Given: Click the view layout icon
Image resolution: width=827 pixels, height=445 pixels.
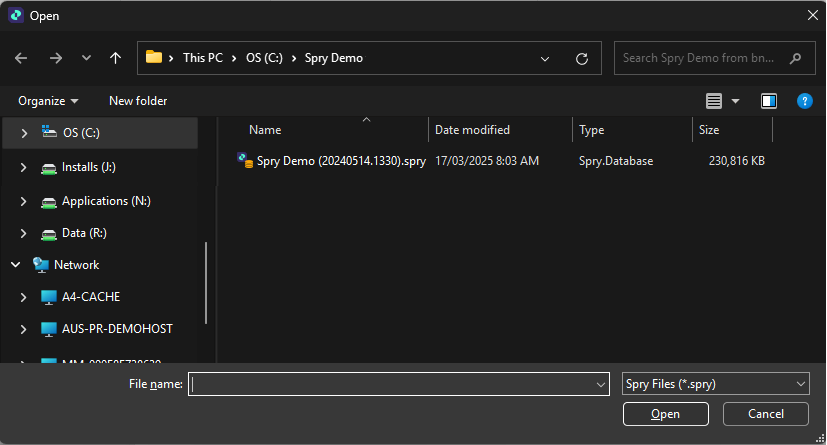Looking at the screenshot, I should tap(714, 101).
